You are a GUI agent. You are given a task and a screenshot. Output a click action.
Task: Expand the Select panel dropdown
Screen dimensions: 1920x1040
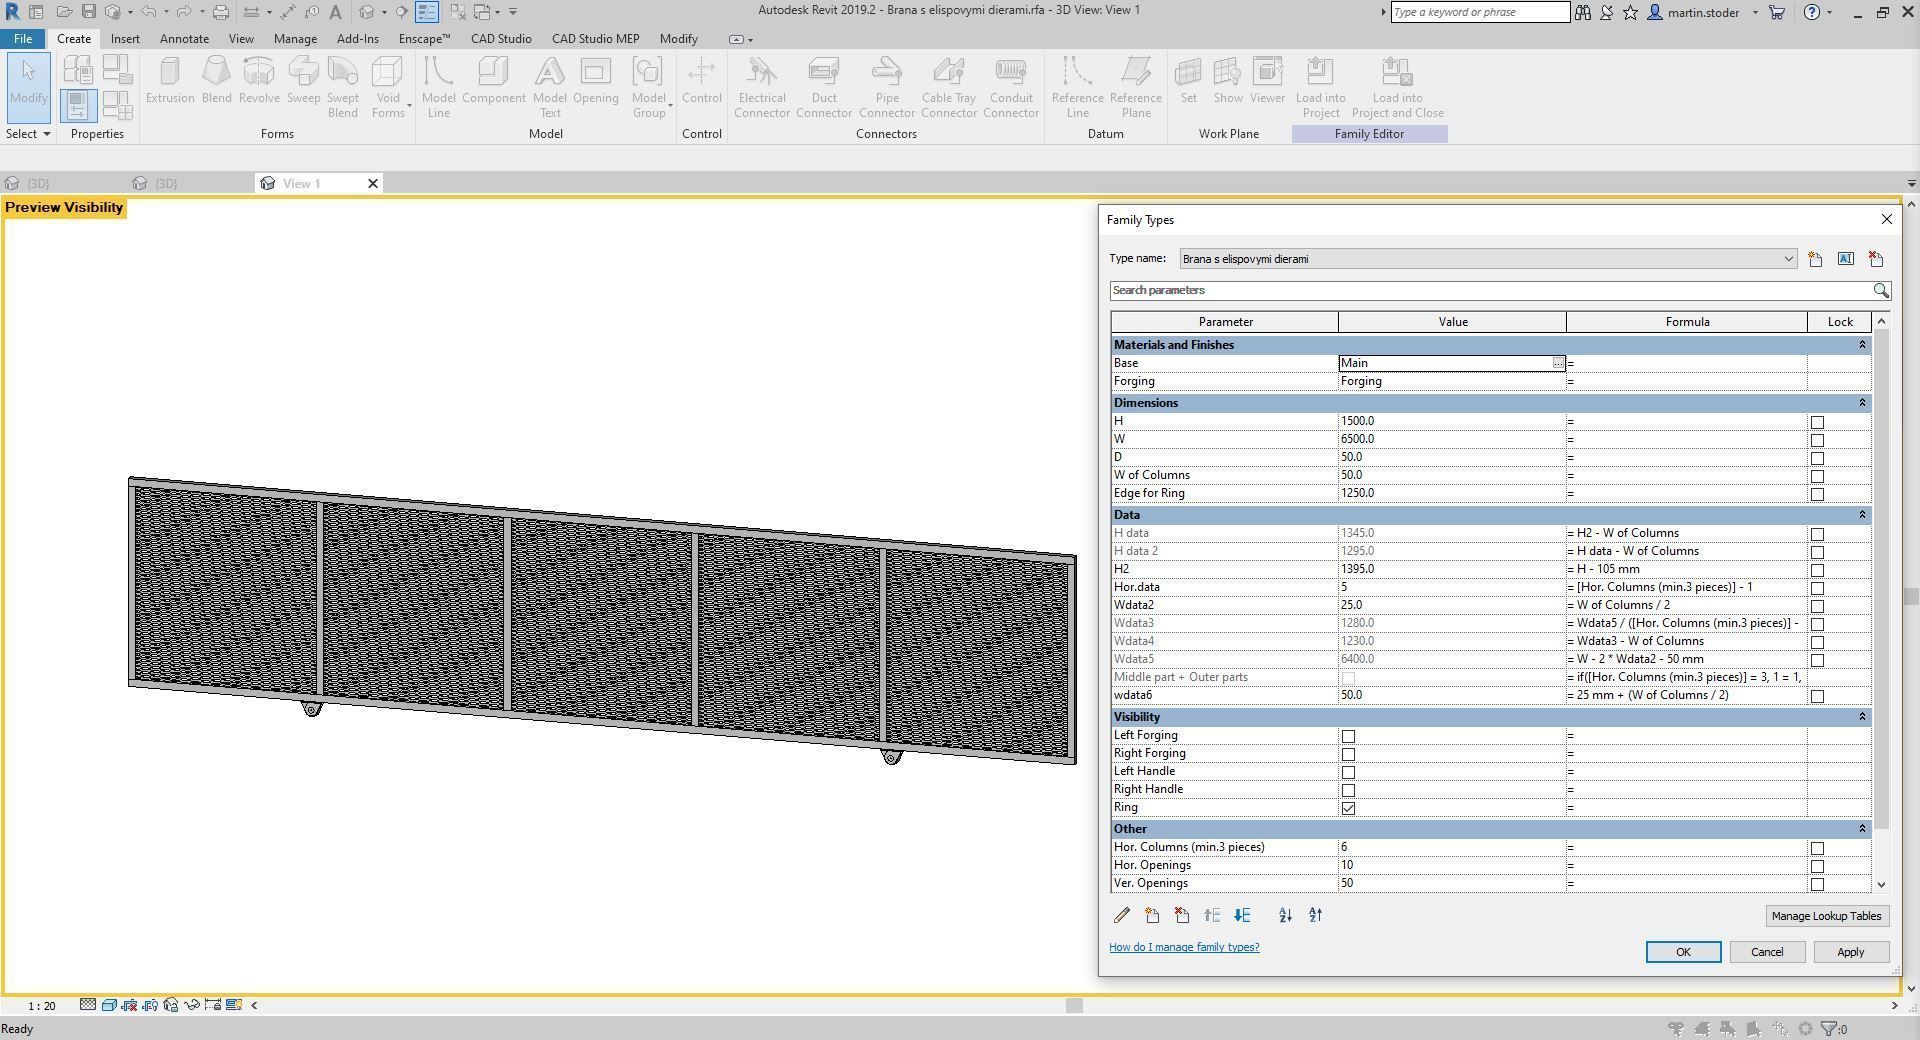coord(28,134)
